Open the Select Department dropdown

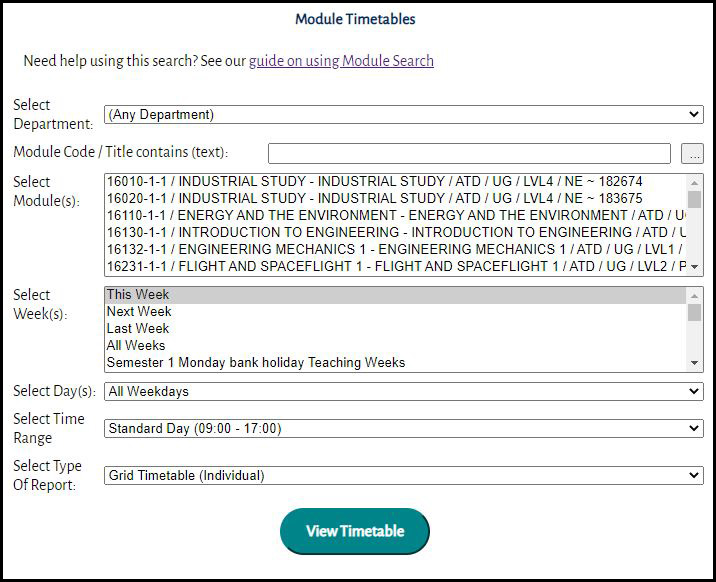pos(403,115)
